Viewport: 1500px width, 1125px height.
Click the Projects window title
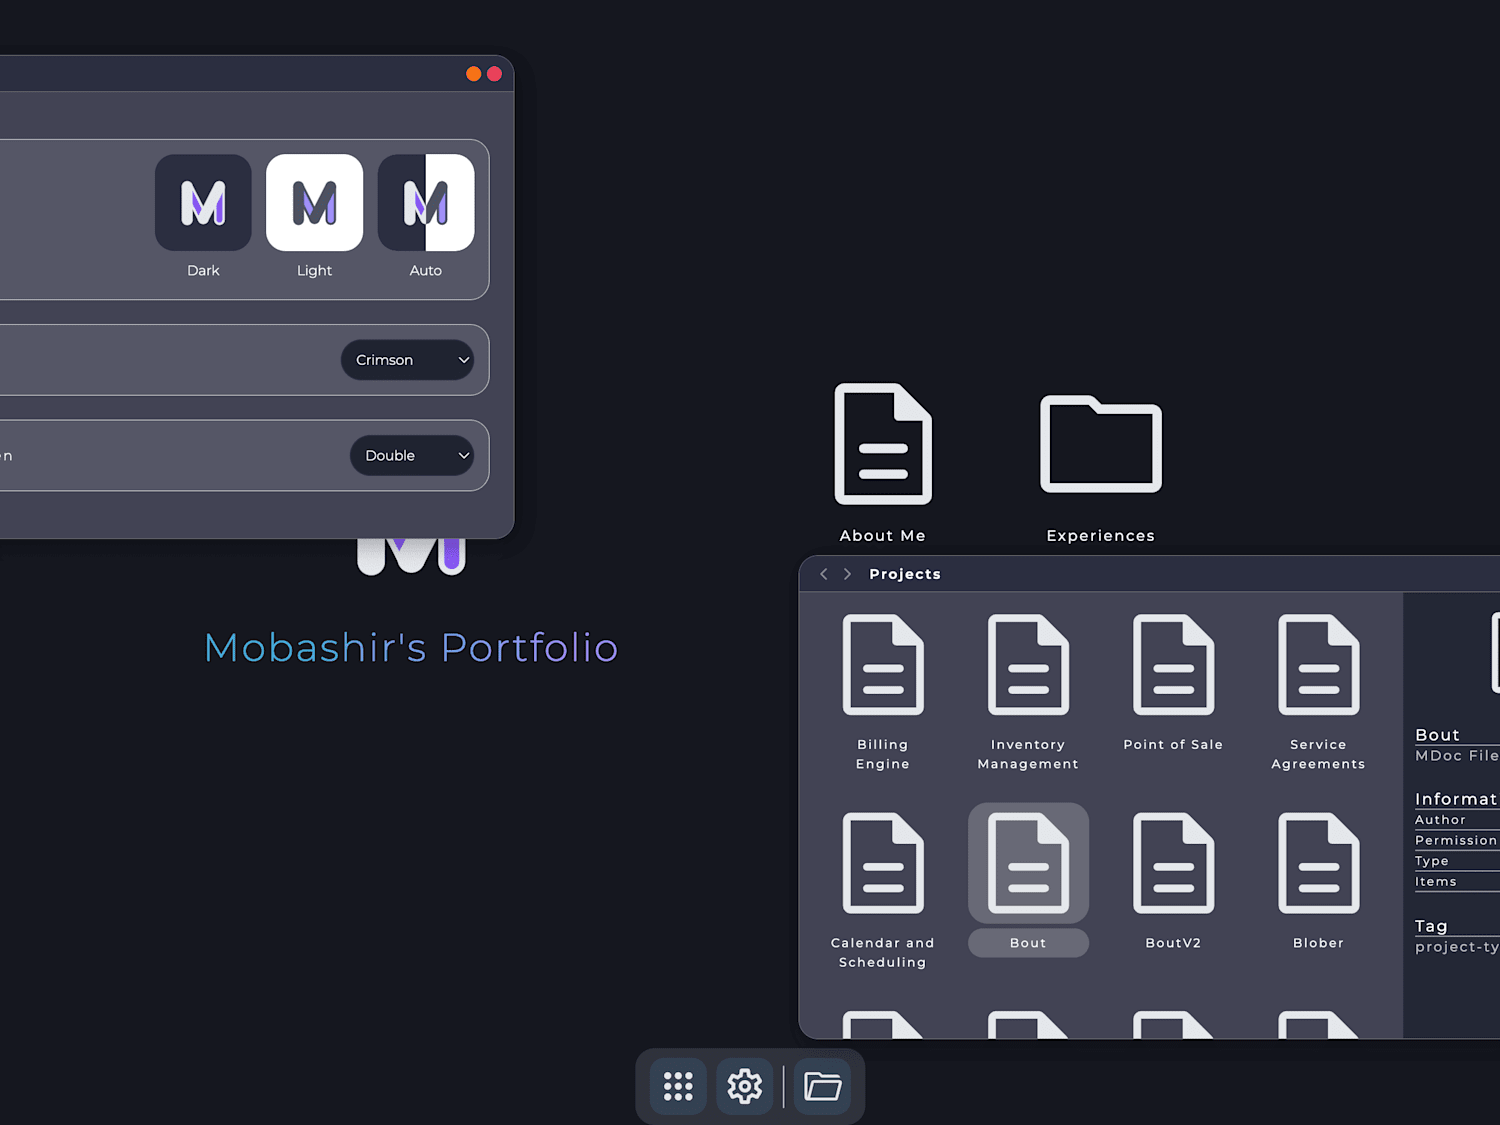coord(905,574)
